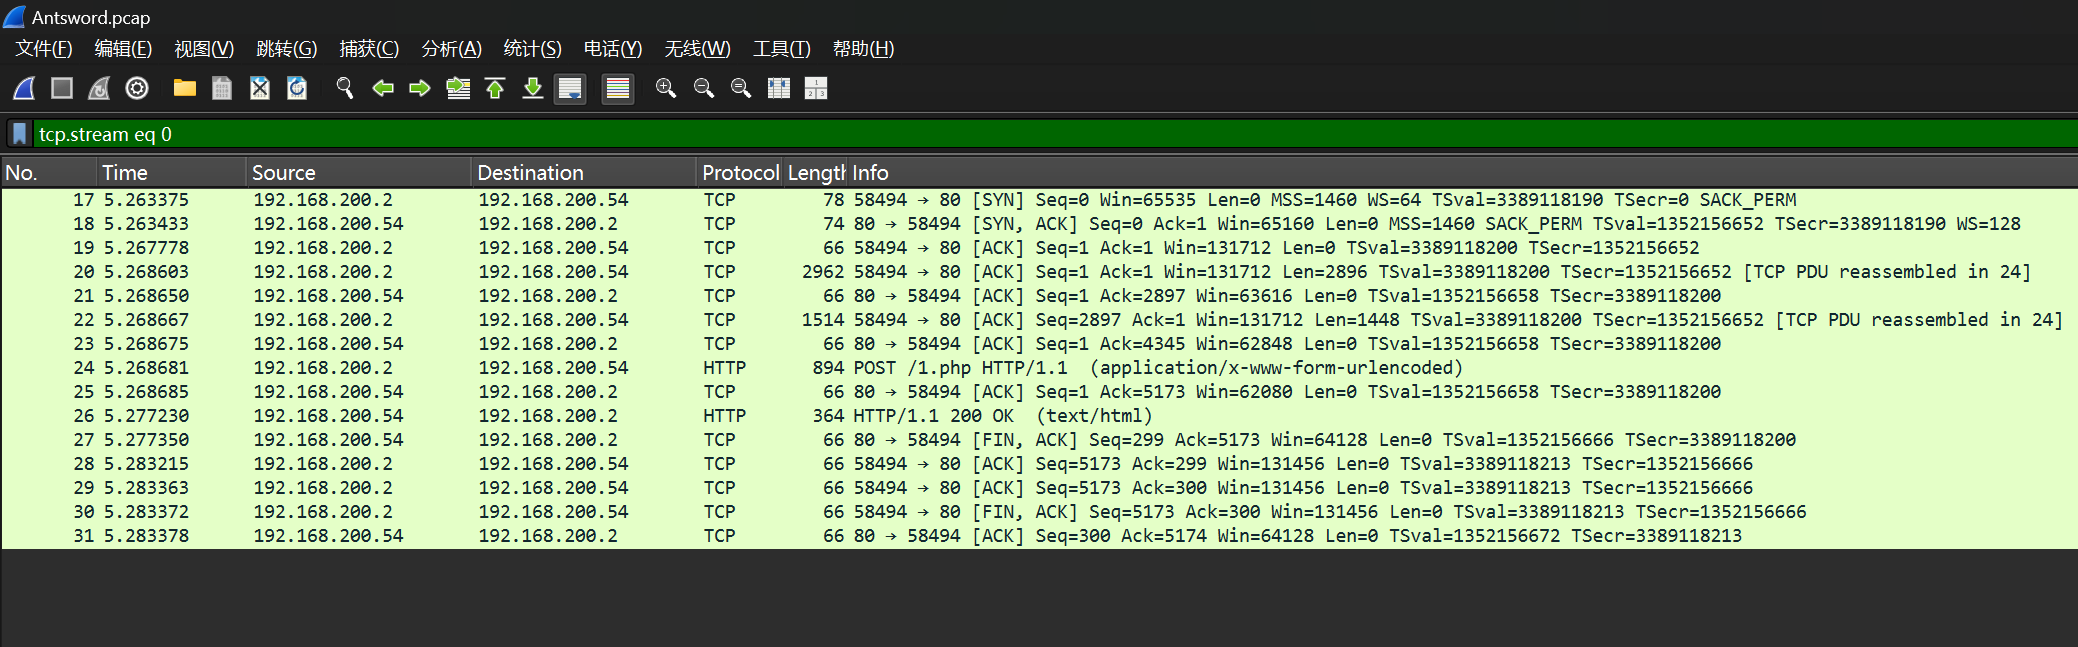
Task: Sort packets by the Source column header
Action: pos(283,173)
